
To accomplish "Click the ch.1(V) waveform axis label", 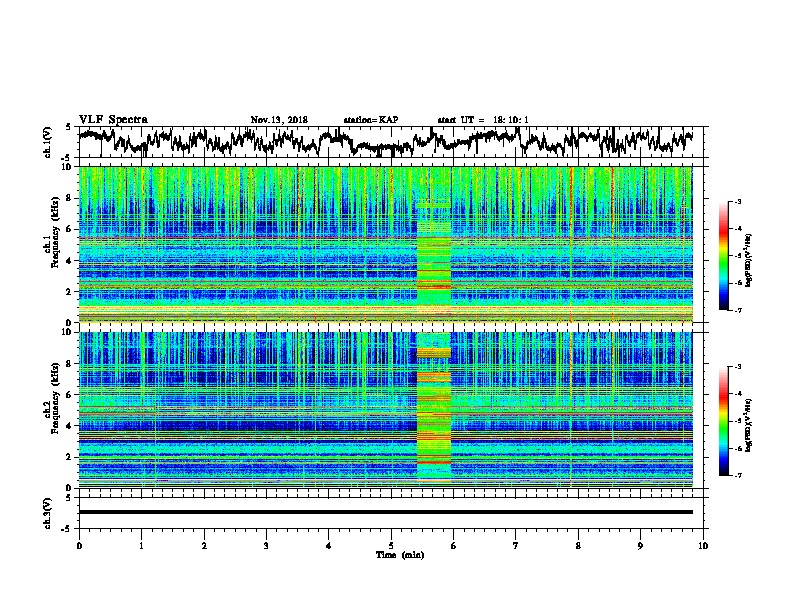I will pyautogui.click(x=47, y=142).
